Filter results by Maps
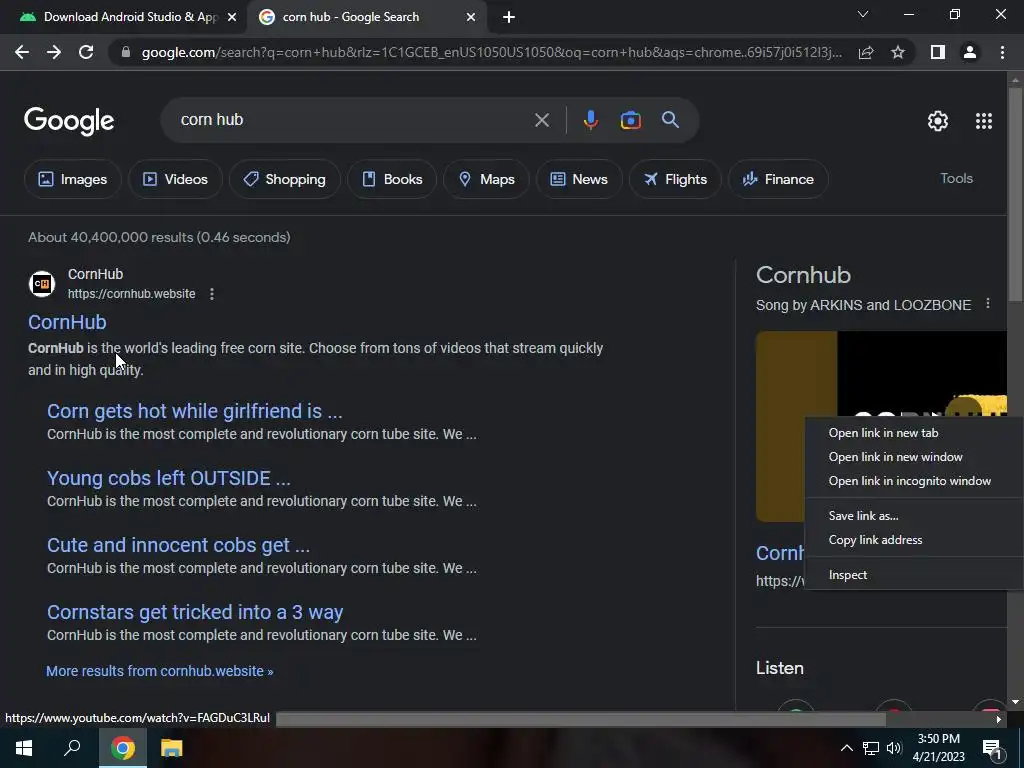The height and width of the screenshot is (768, 1024). (487, 179)
